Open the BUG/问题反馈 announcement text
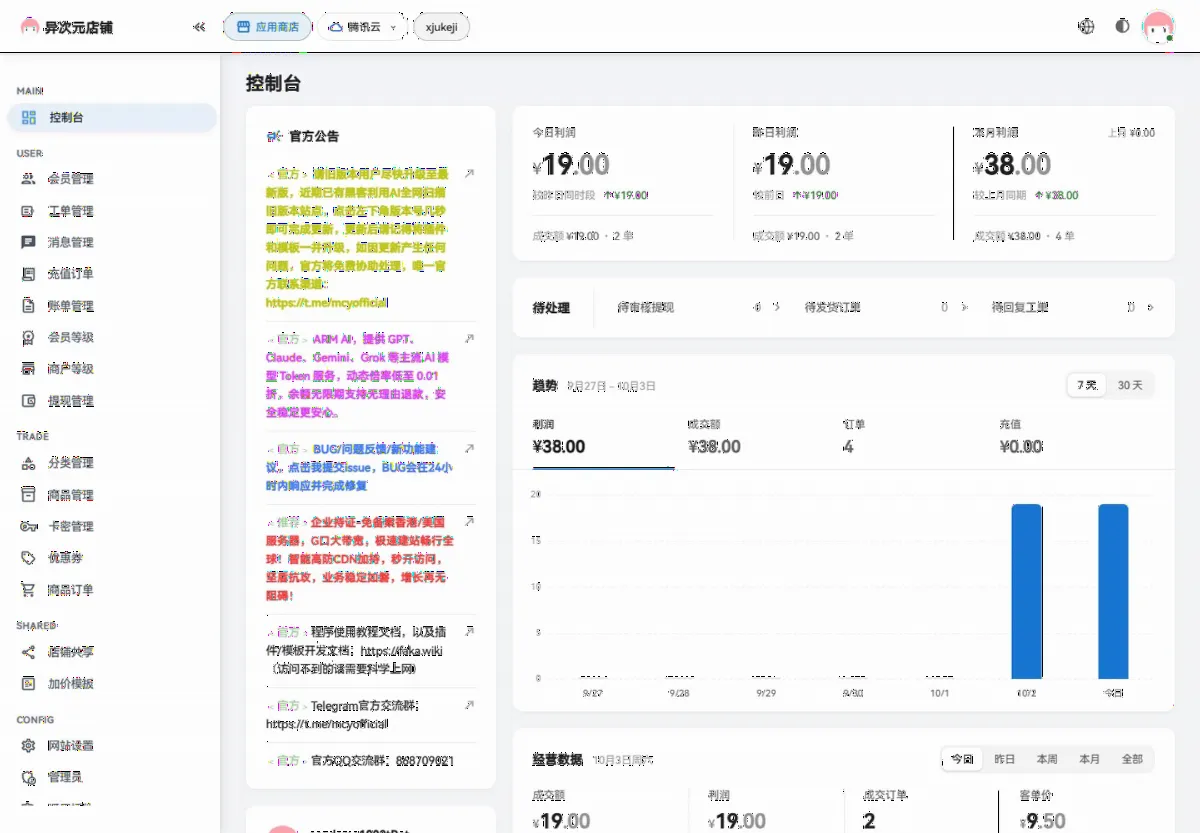The width and height of the screenshot is (1200, 833). coord(359,467)
